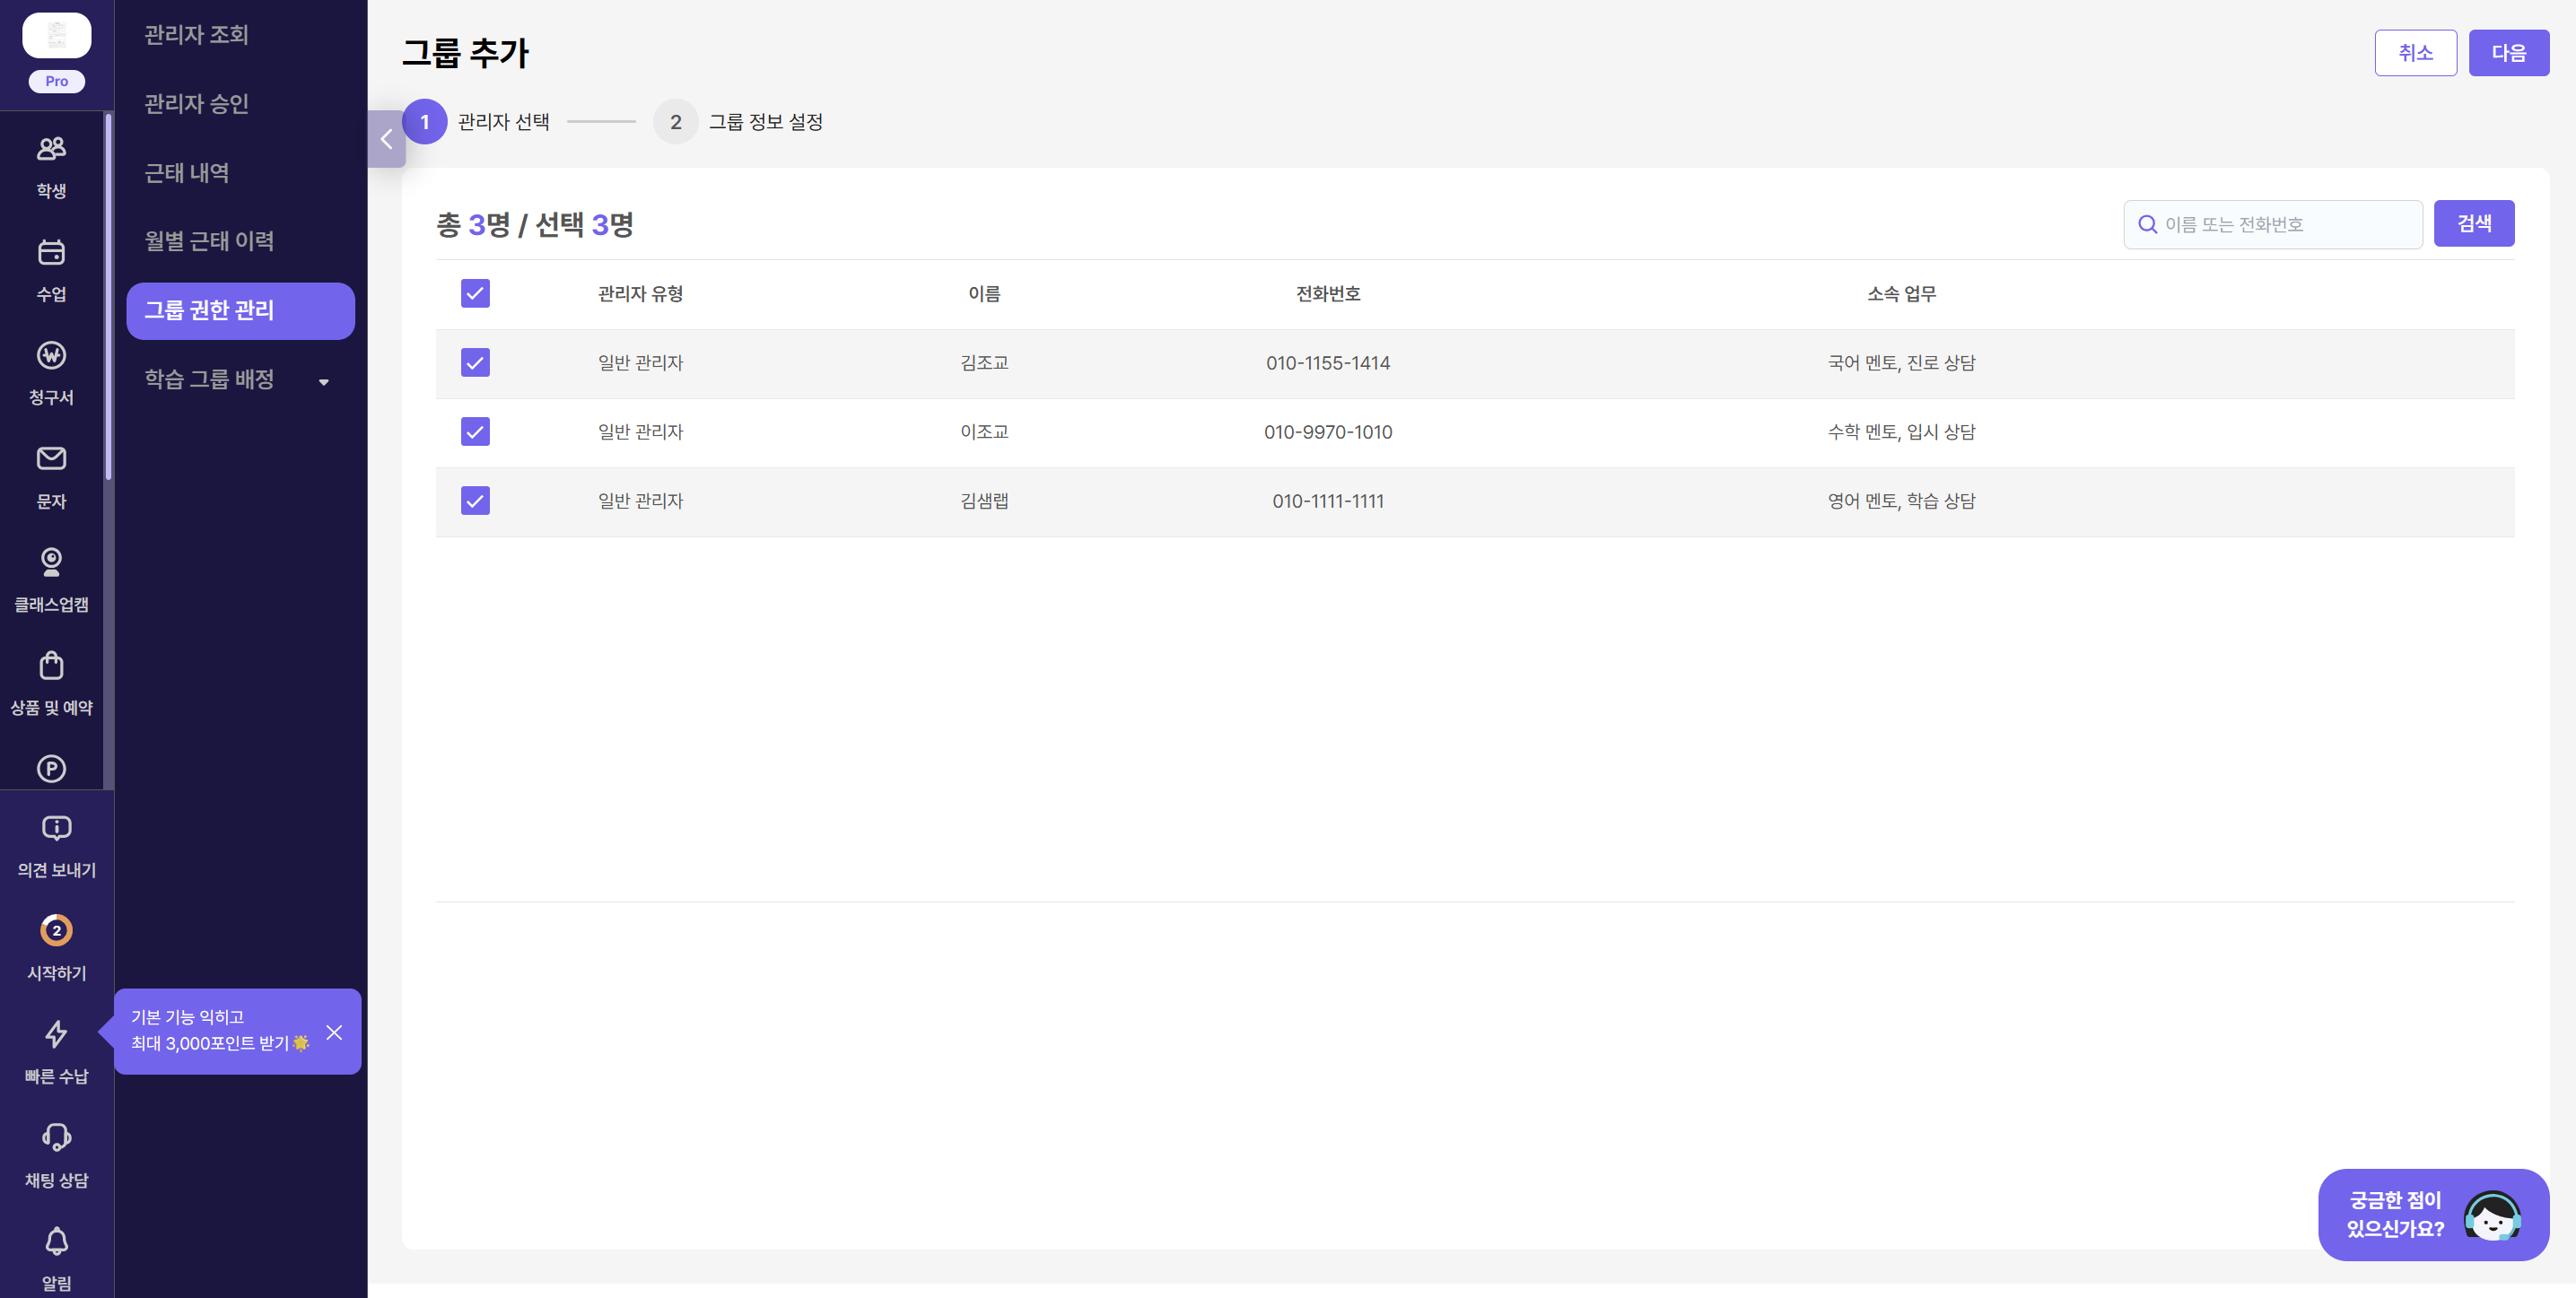Uncheck the select-all checkbox in table header
The width and height of the screenshot is (2576, 1298).
pos(475,293)
